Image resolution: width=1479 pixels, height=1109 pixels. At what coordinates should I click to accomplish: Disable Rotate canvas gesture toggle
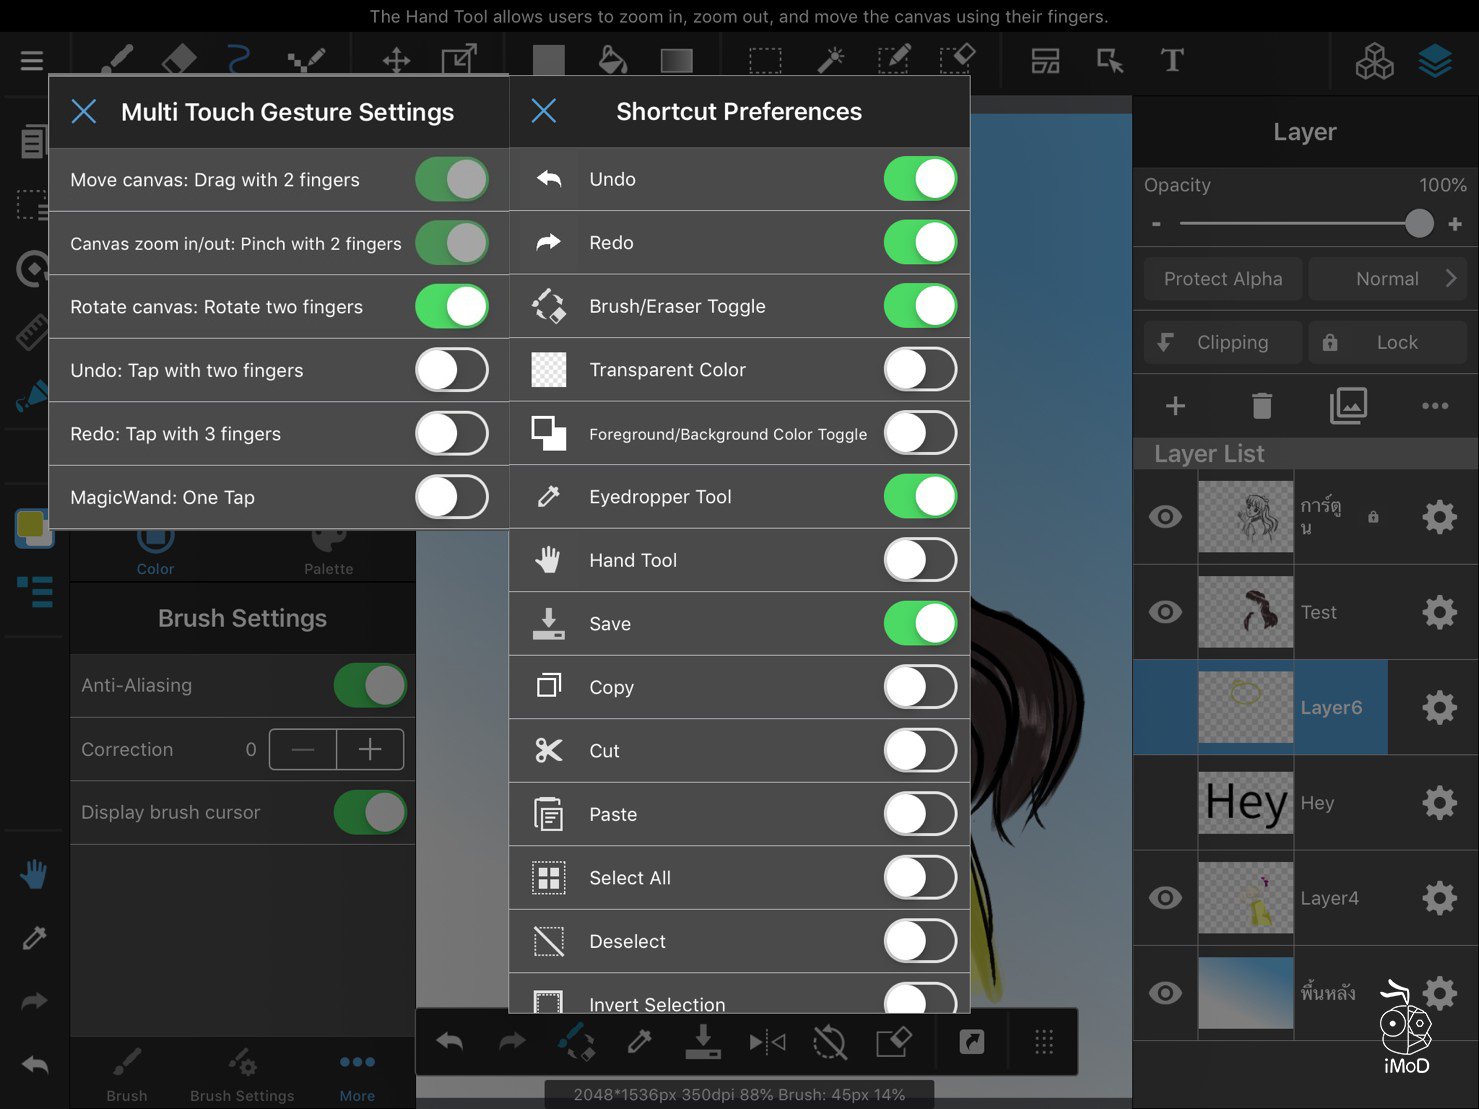pyautogui.click(x=451, y=307)
